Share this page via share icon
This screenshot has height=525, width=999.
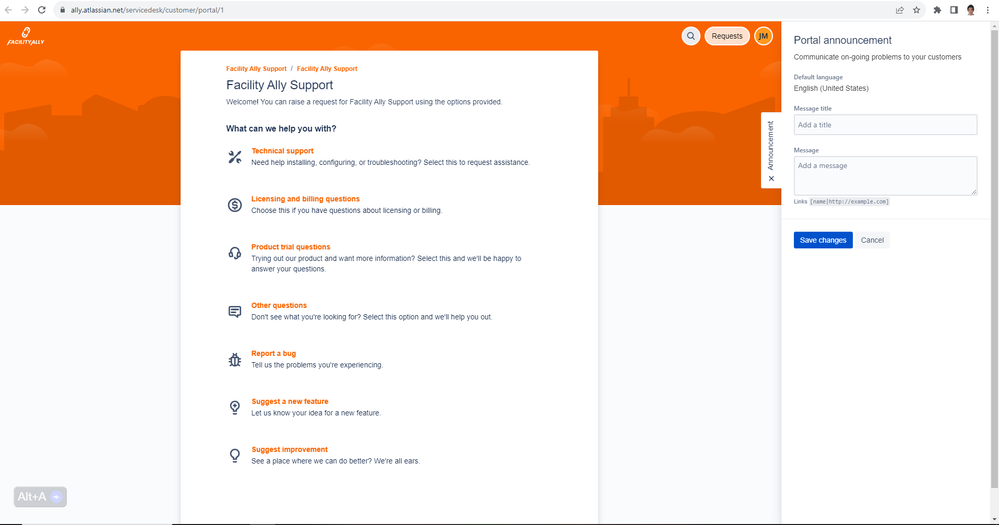pyautogui.click(x=900, y=10)
